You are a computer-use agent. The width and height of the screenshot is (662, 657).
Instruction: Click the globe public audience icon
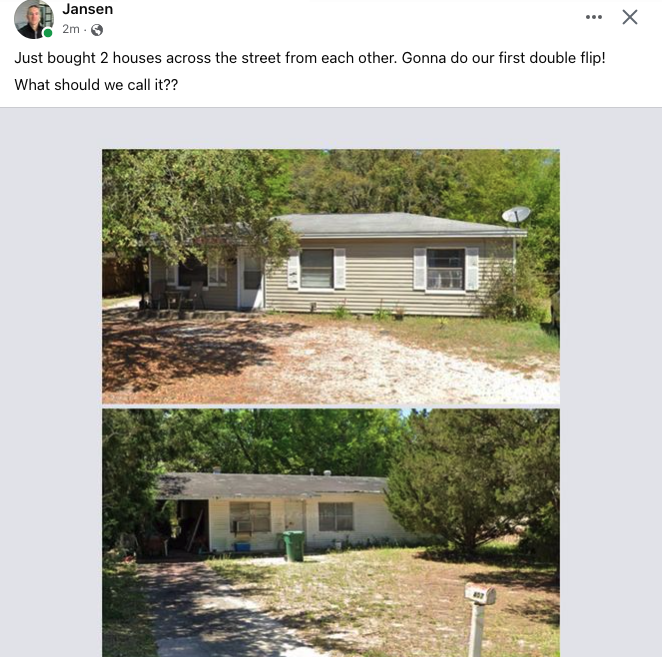(x=97, y=30)
